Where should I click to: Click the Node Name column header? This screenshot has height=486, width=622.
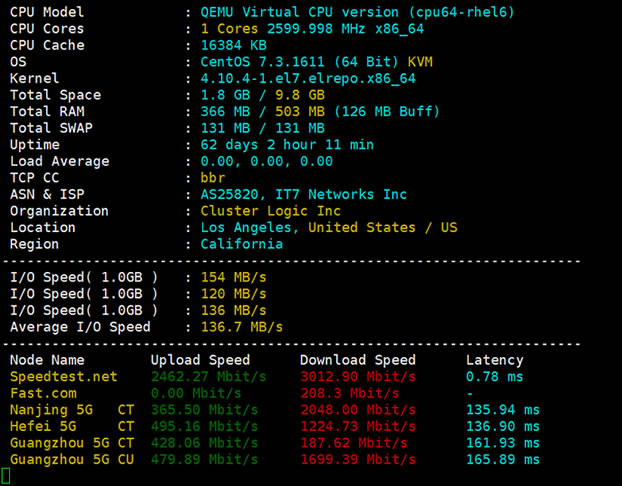(47, 360)
